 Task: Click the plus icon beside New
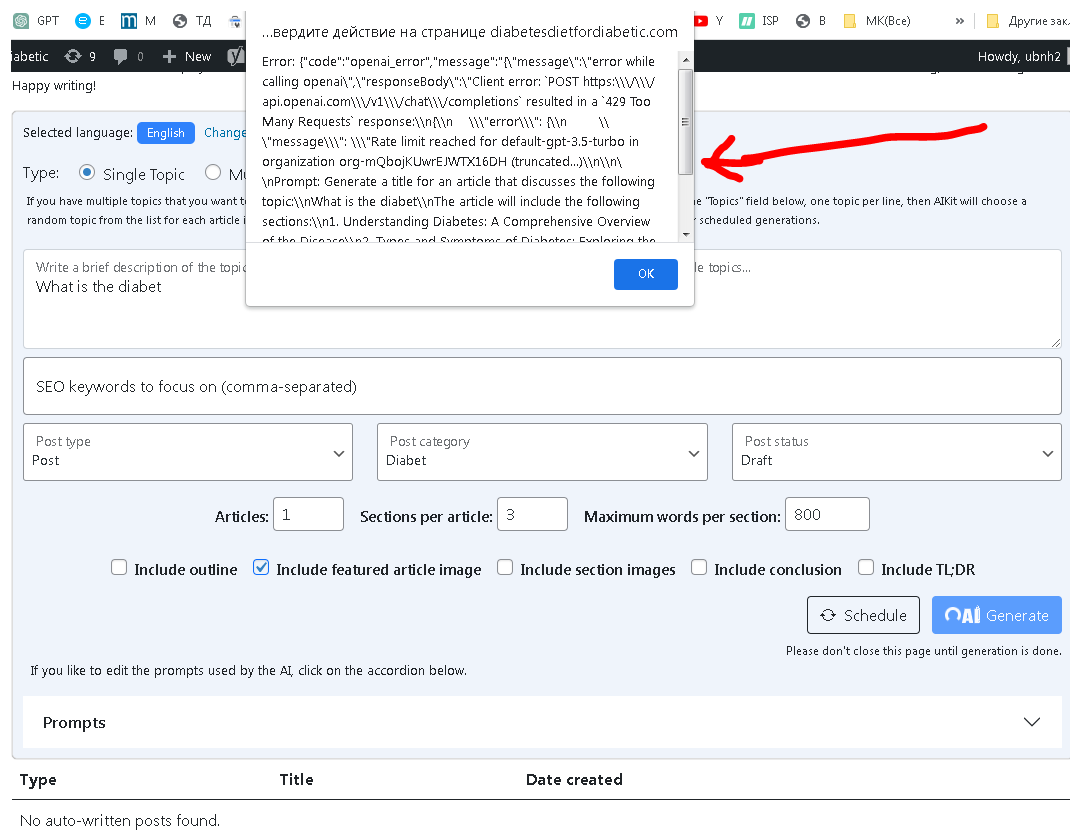[169, 57]
